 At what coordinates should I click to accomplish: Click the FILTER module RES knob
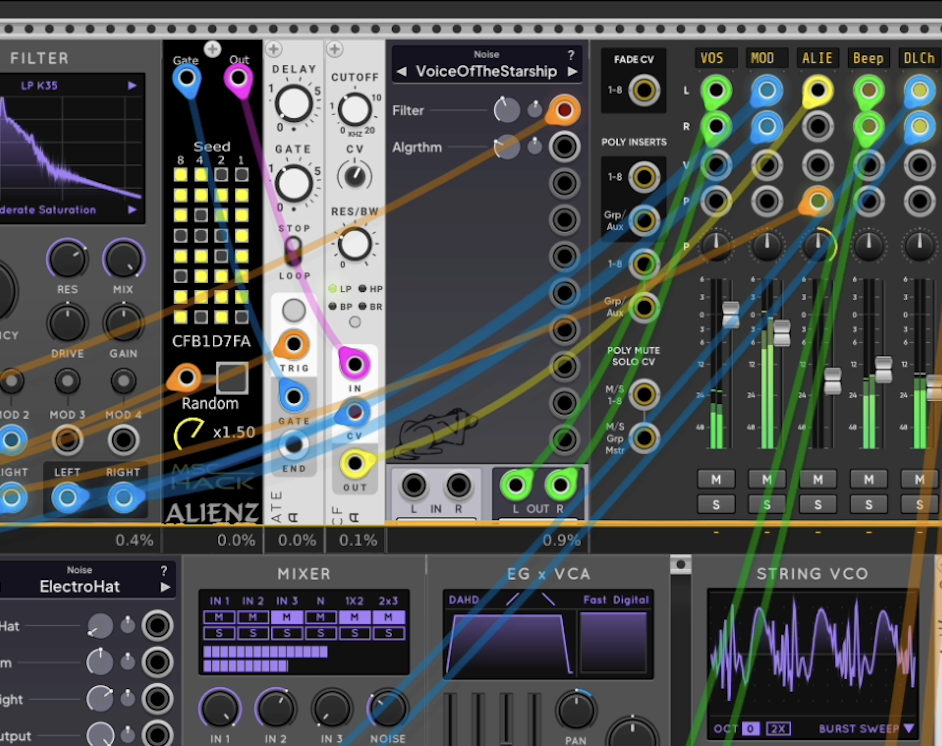click(x=67, y=259)
